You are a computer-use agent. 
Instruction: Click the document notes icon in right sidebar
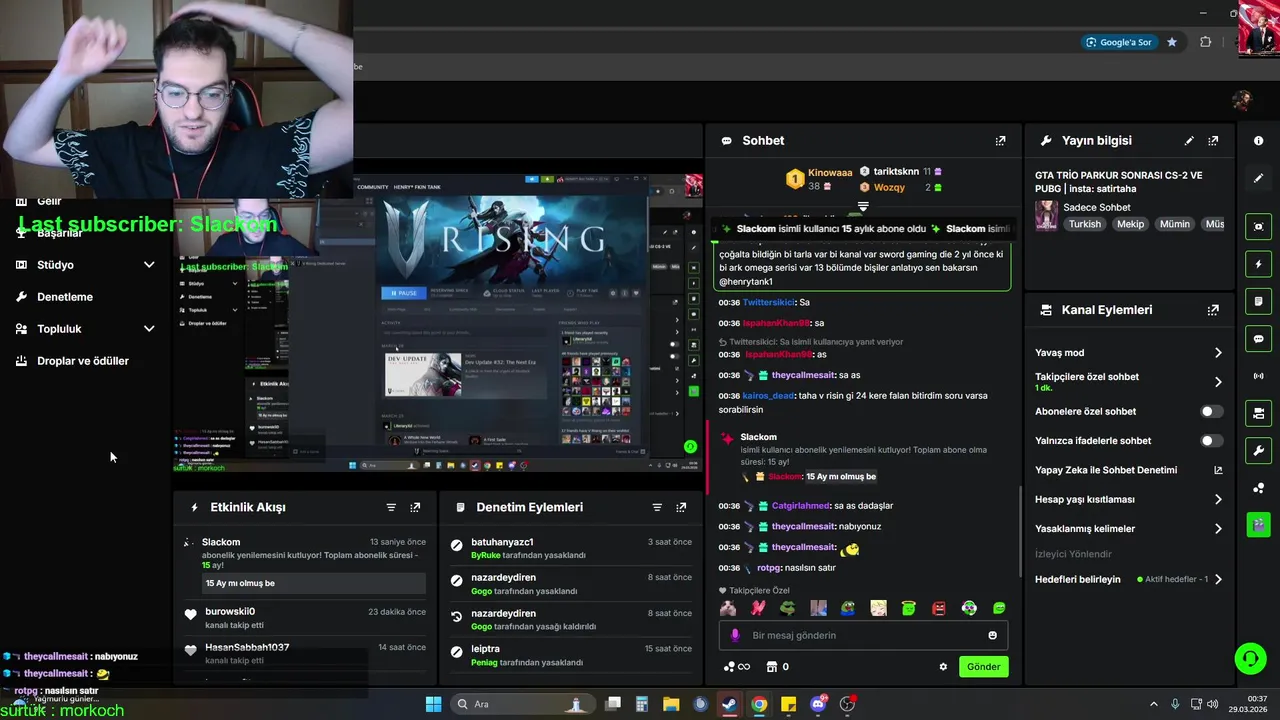[1258, 301]
